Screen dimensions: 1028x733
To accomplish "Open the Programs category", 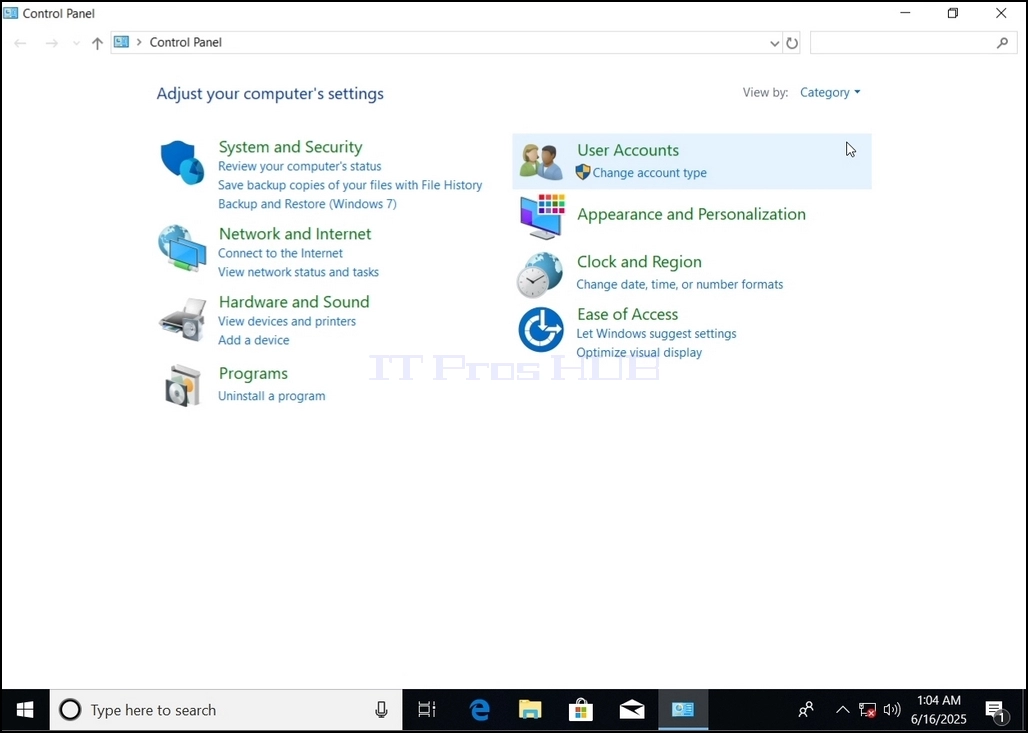I will (x=253, y=374).
